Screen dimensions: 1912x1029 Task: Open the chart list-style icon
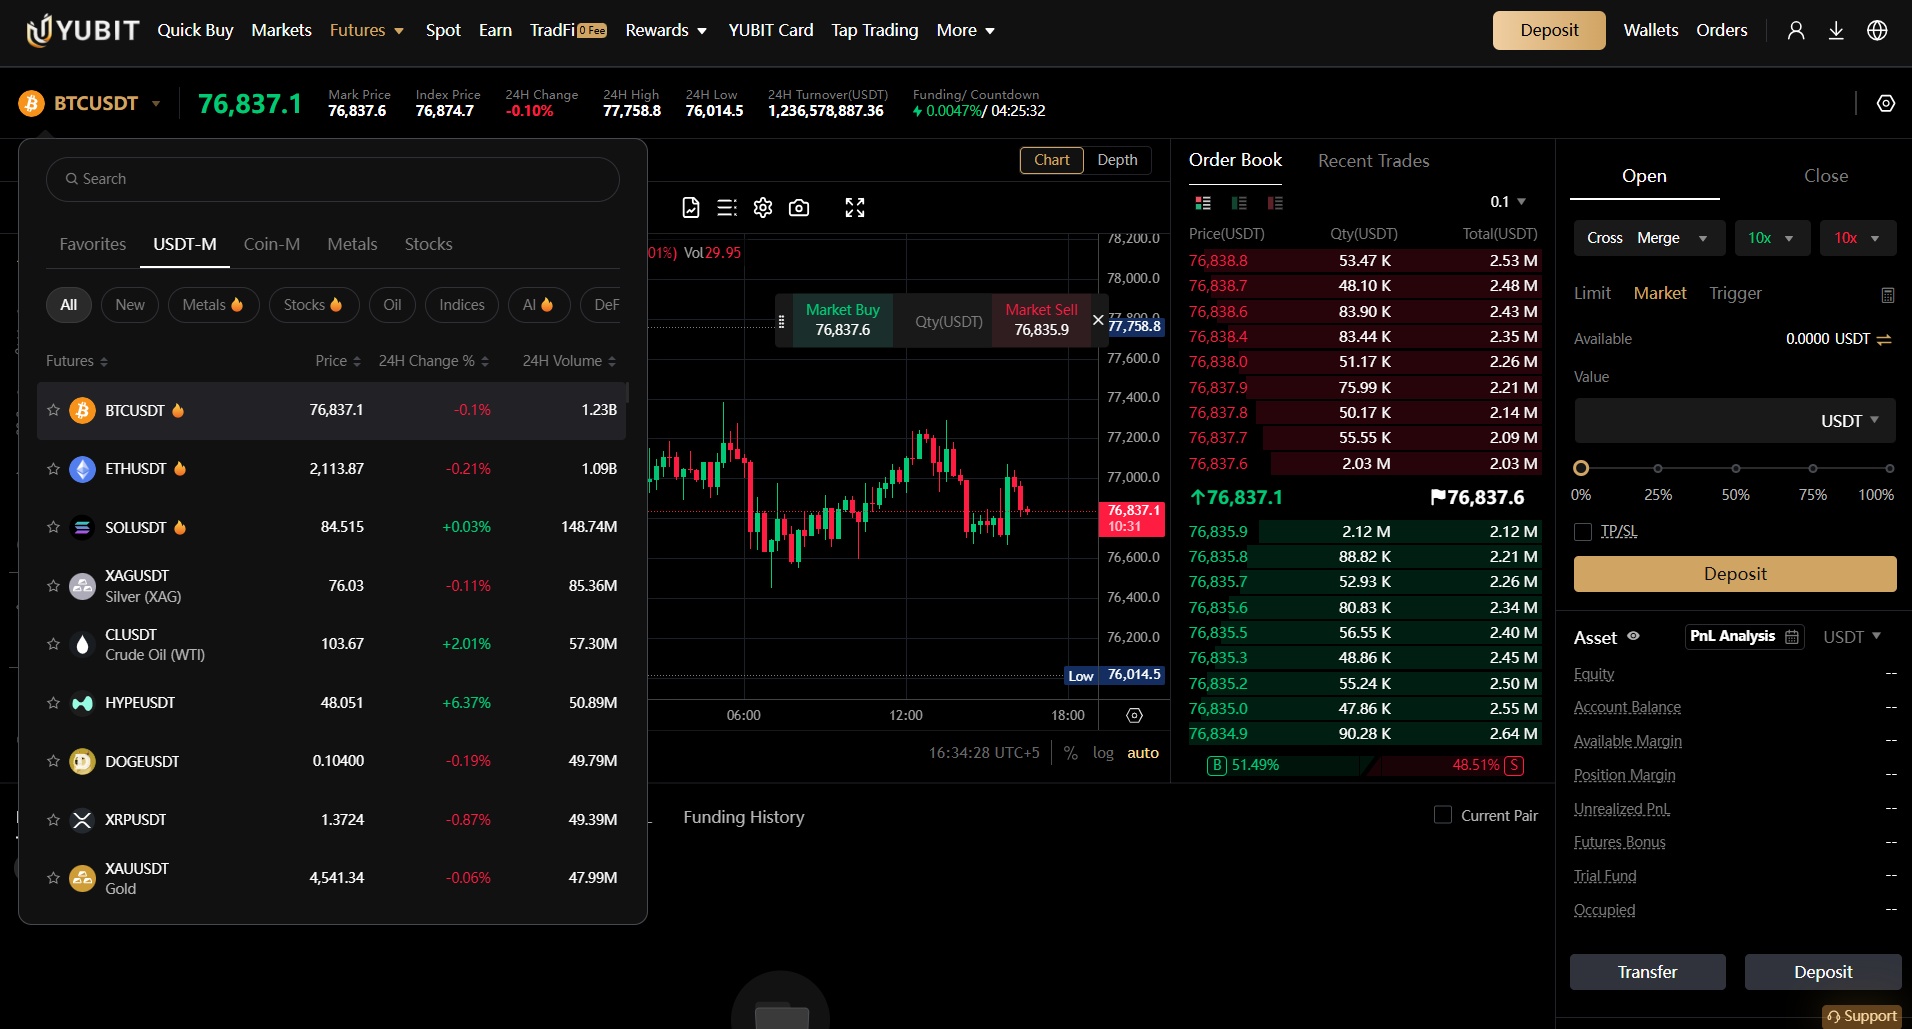coord(727,207)
